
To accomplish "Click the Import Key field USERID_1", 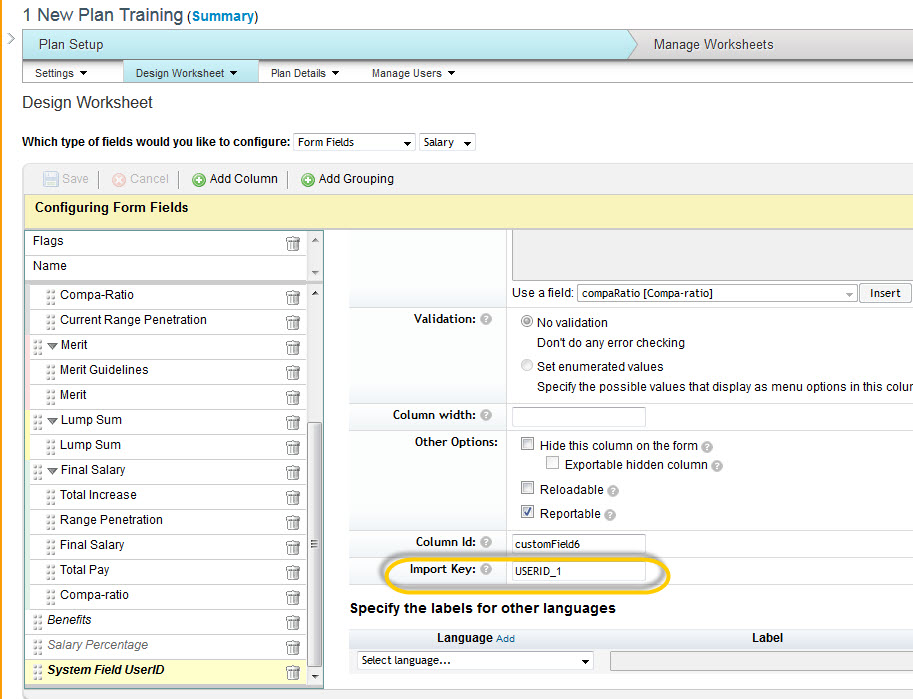I will pyautogui.click(x=579, y=570).
